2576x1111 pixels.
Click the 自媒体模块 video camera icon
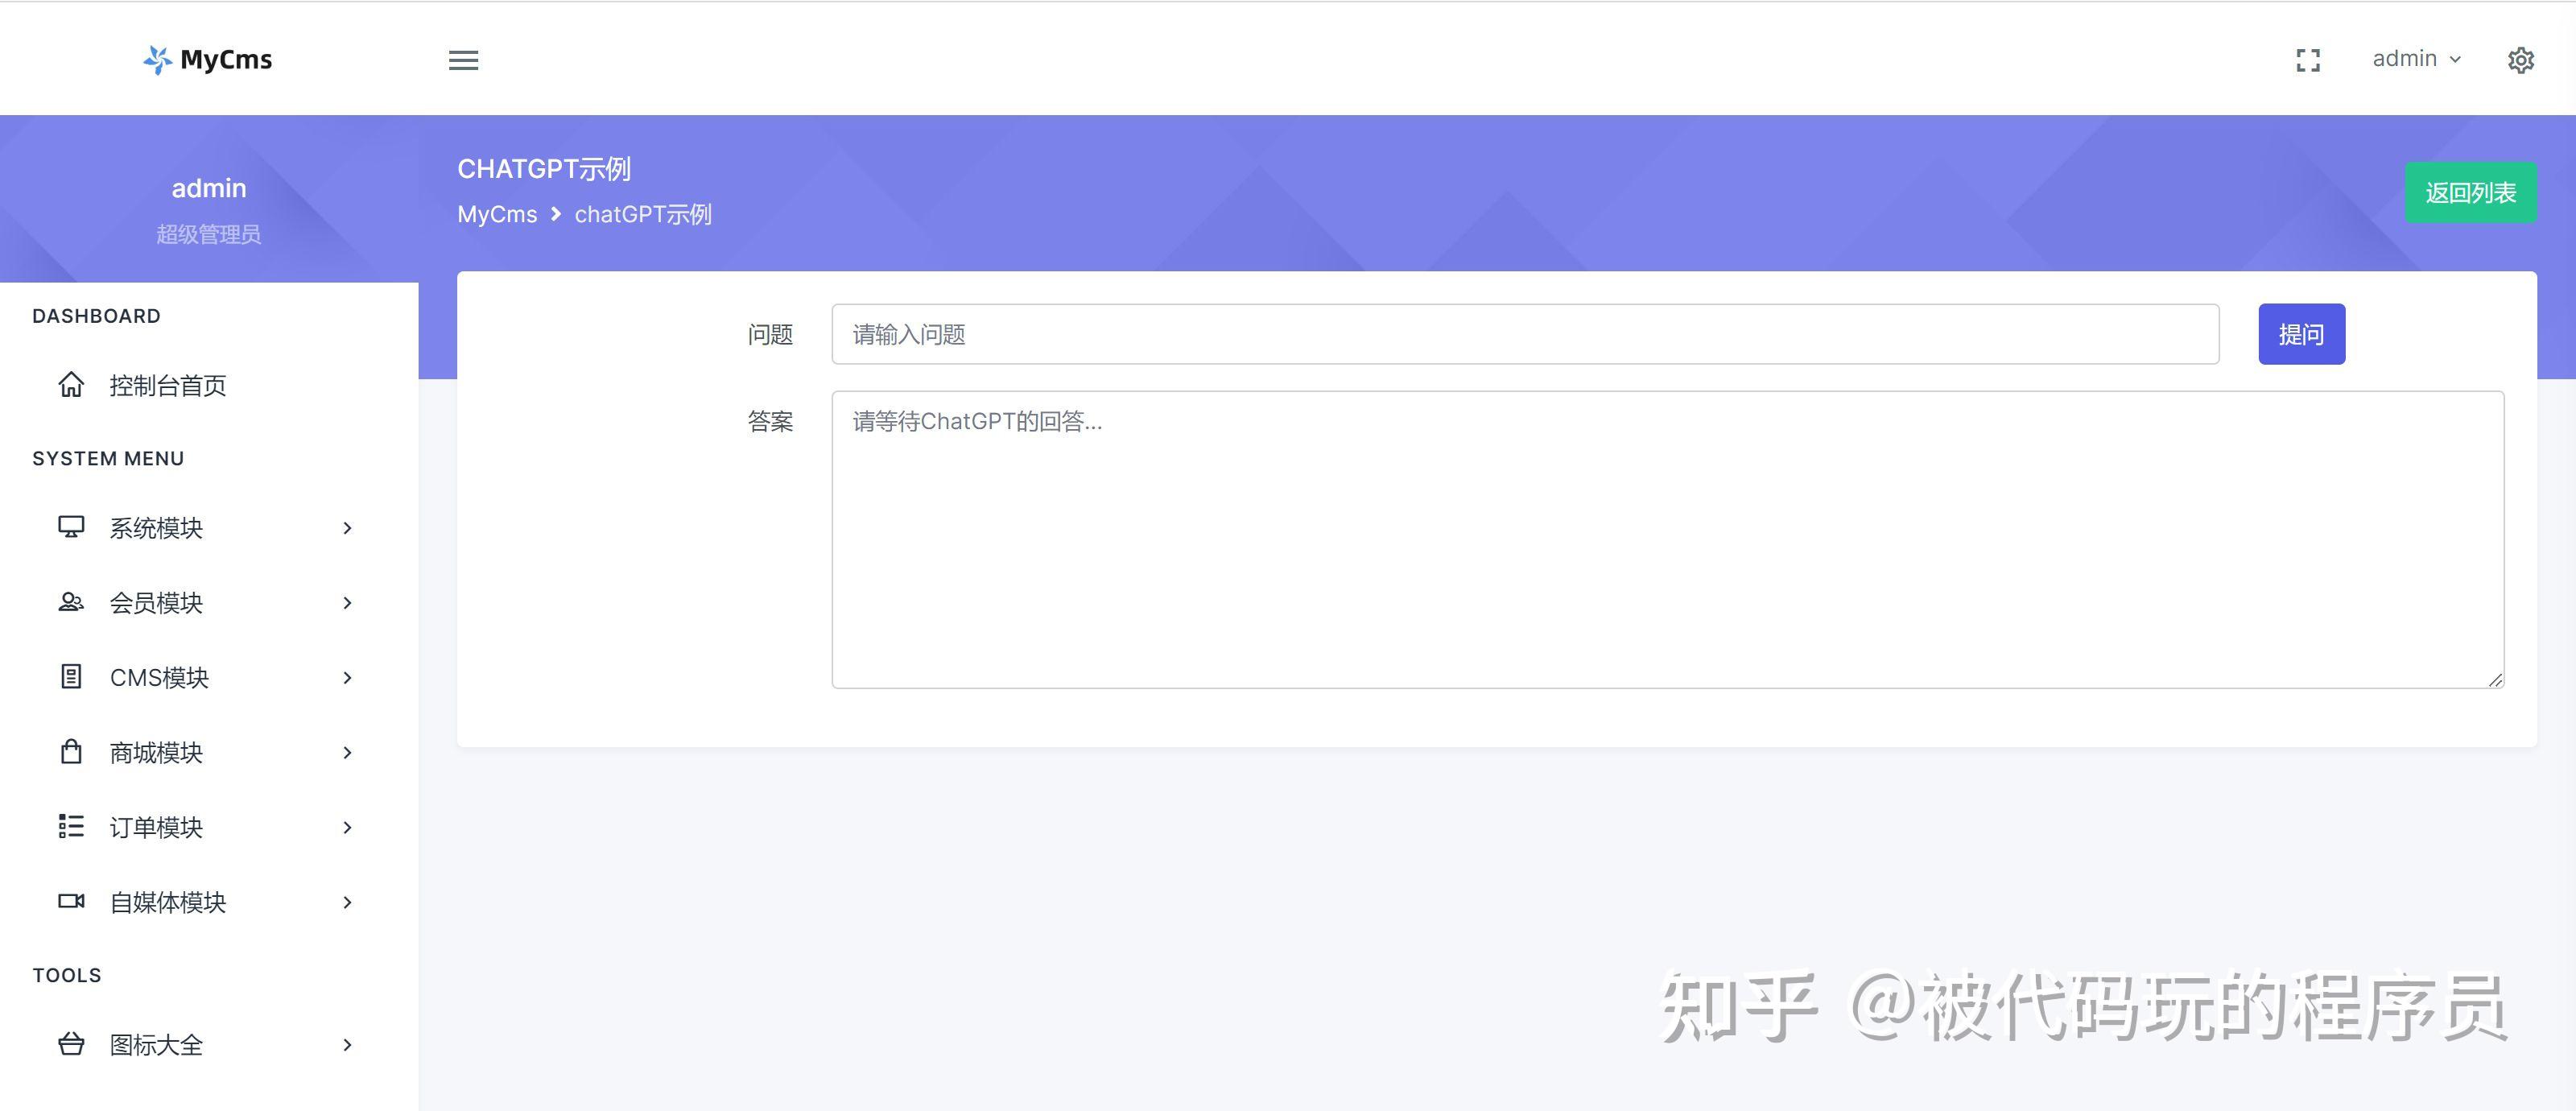tap(71, 902)
